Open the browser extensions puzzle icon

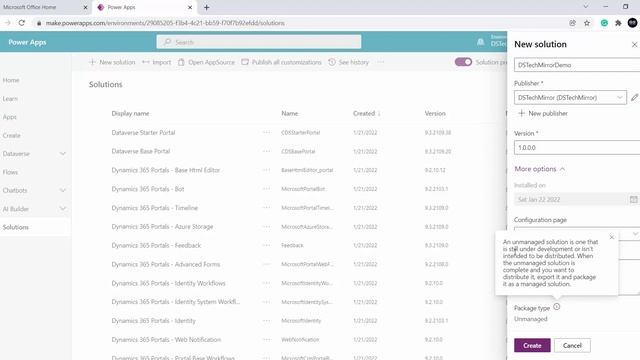coord(618,23)
